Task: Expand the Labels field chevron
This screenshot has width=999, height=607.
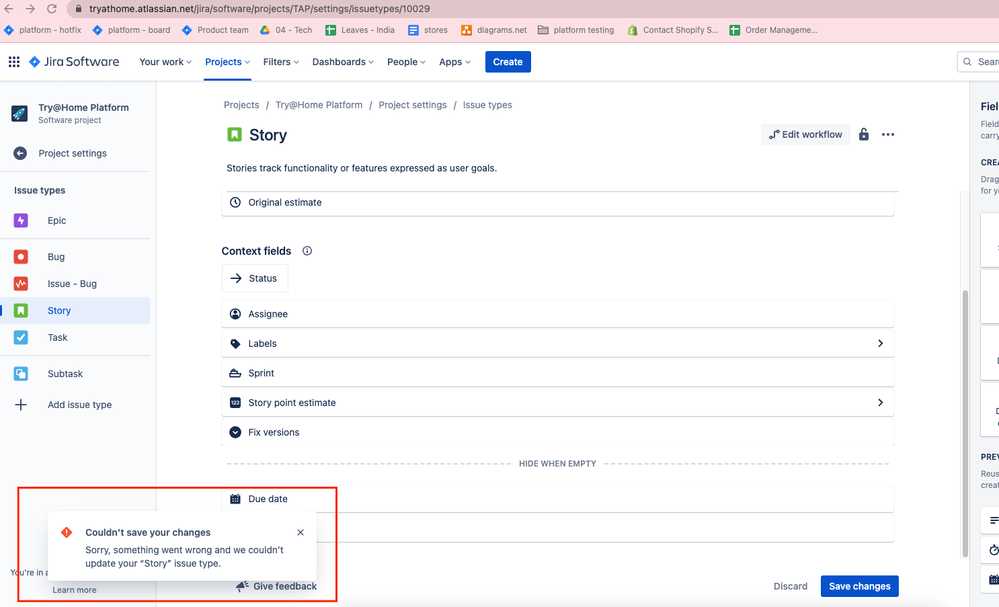Action: [880, 343]
